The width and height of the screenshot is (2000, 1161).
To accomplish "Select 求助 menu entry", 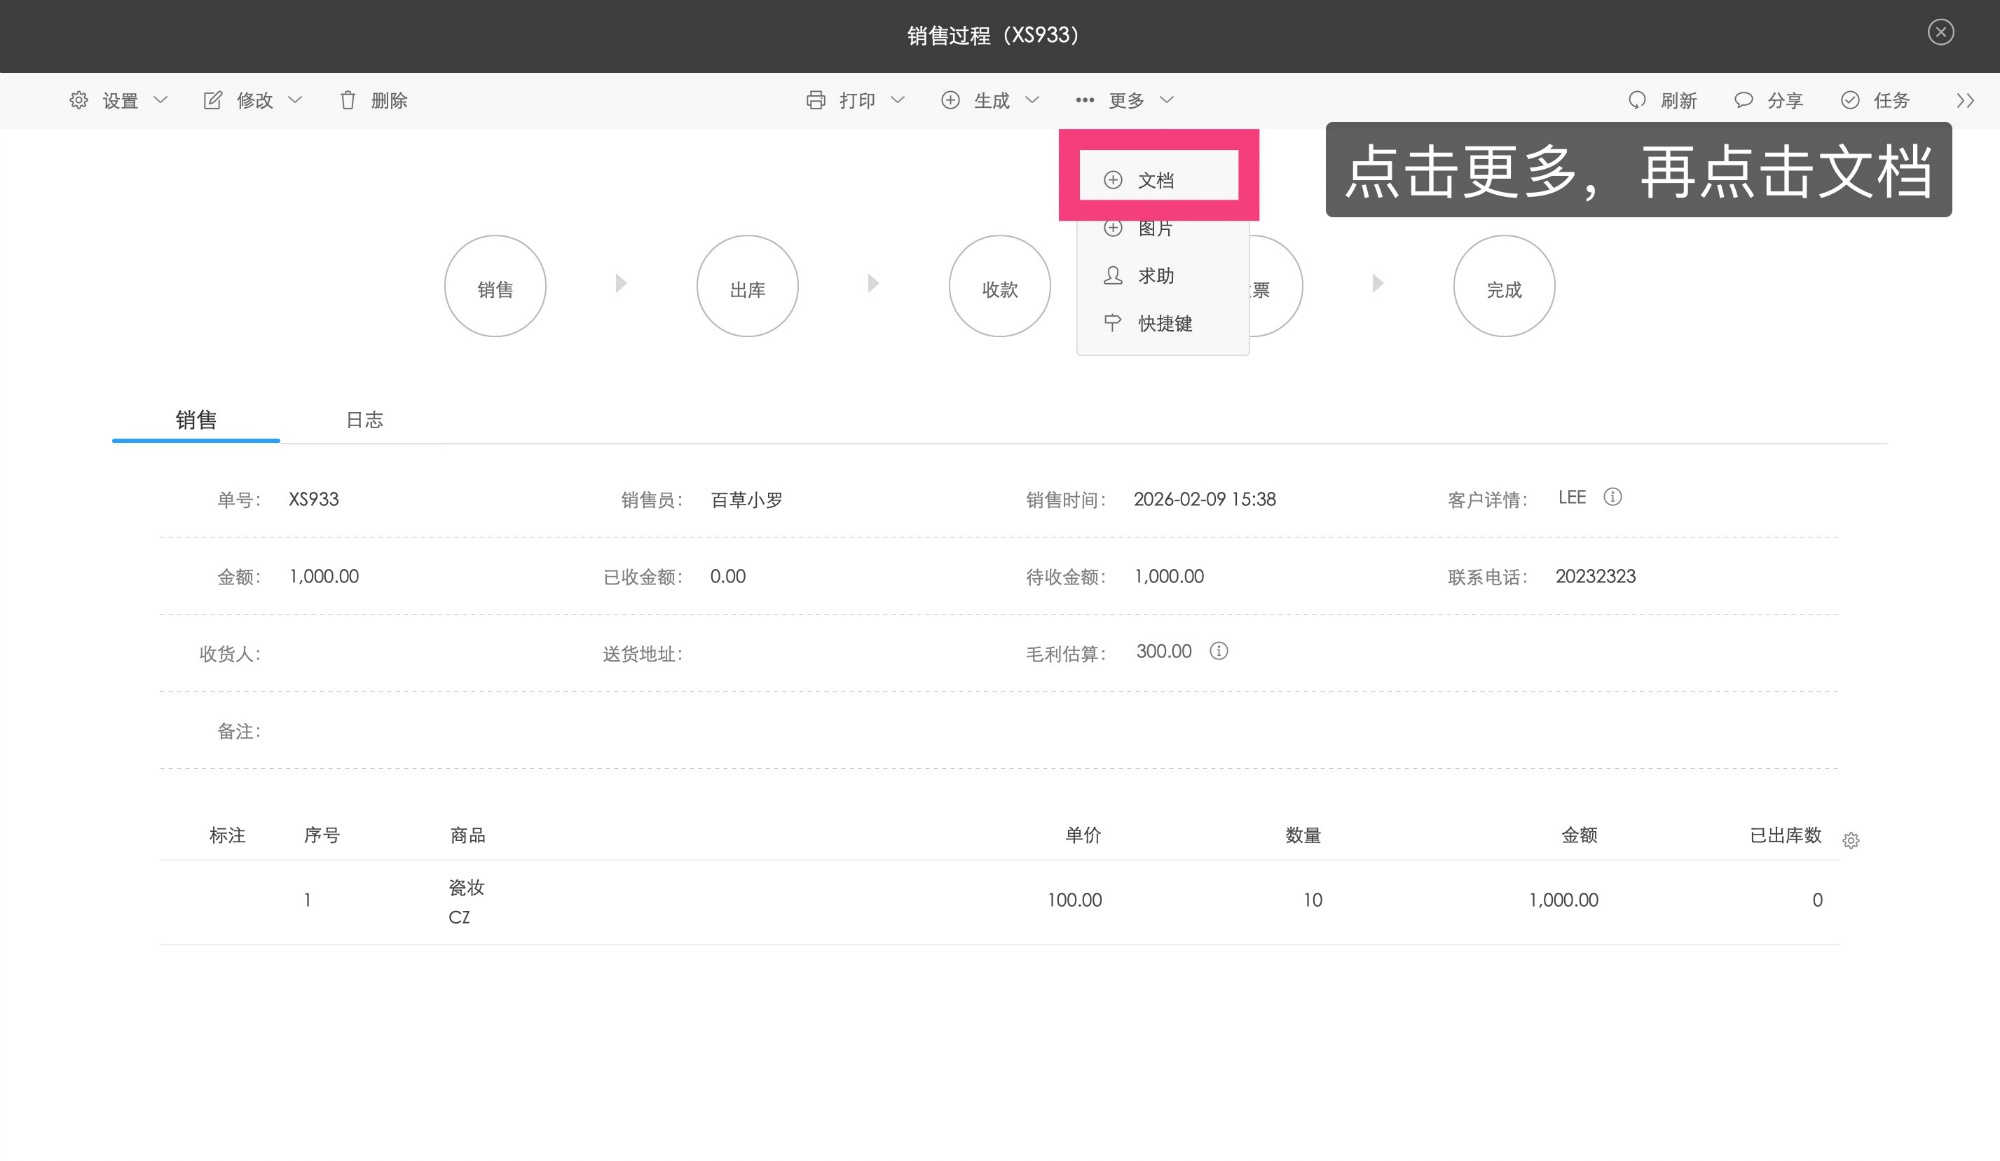I will coord(1155,276).
